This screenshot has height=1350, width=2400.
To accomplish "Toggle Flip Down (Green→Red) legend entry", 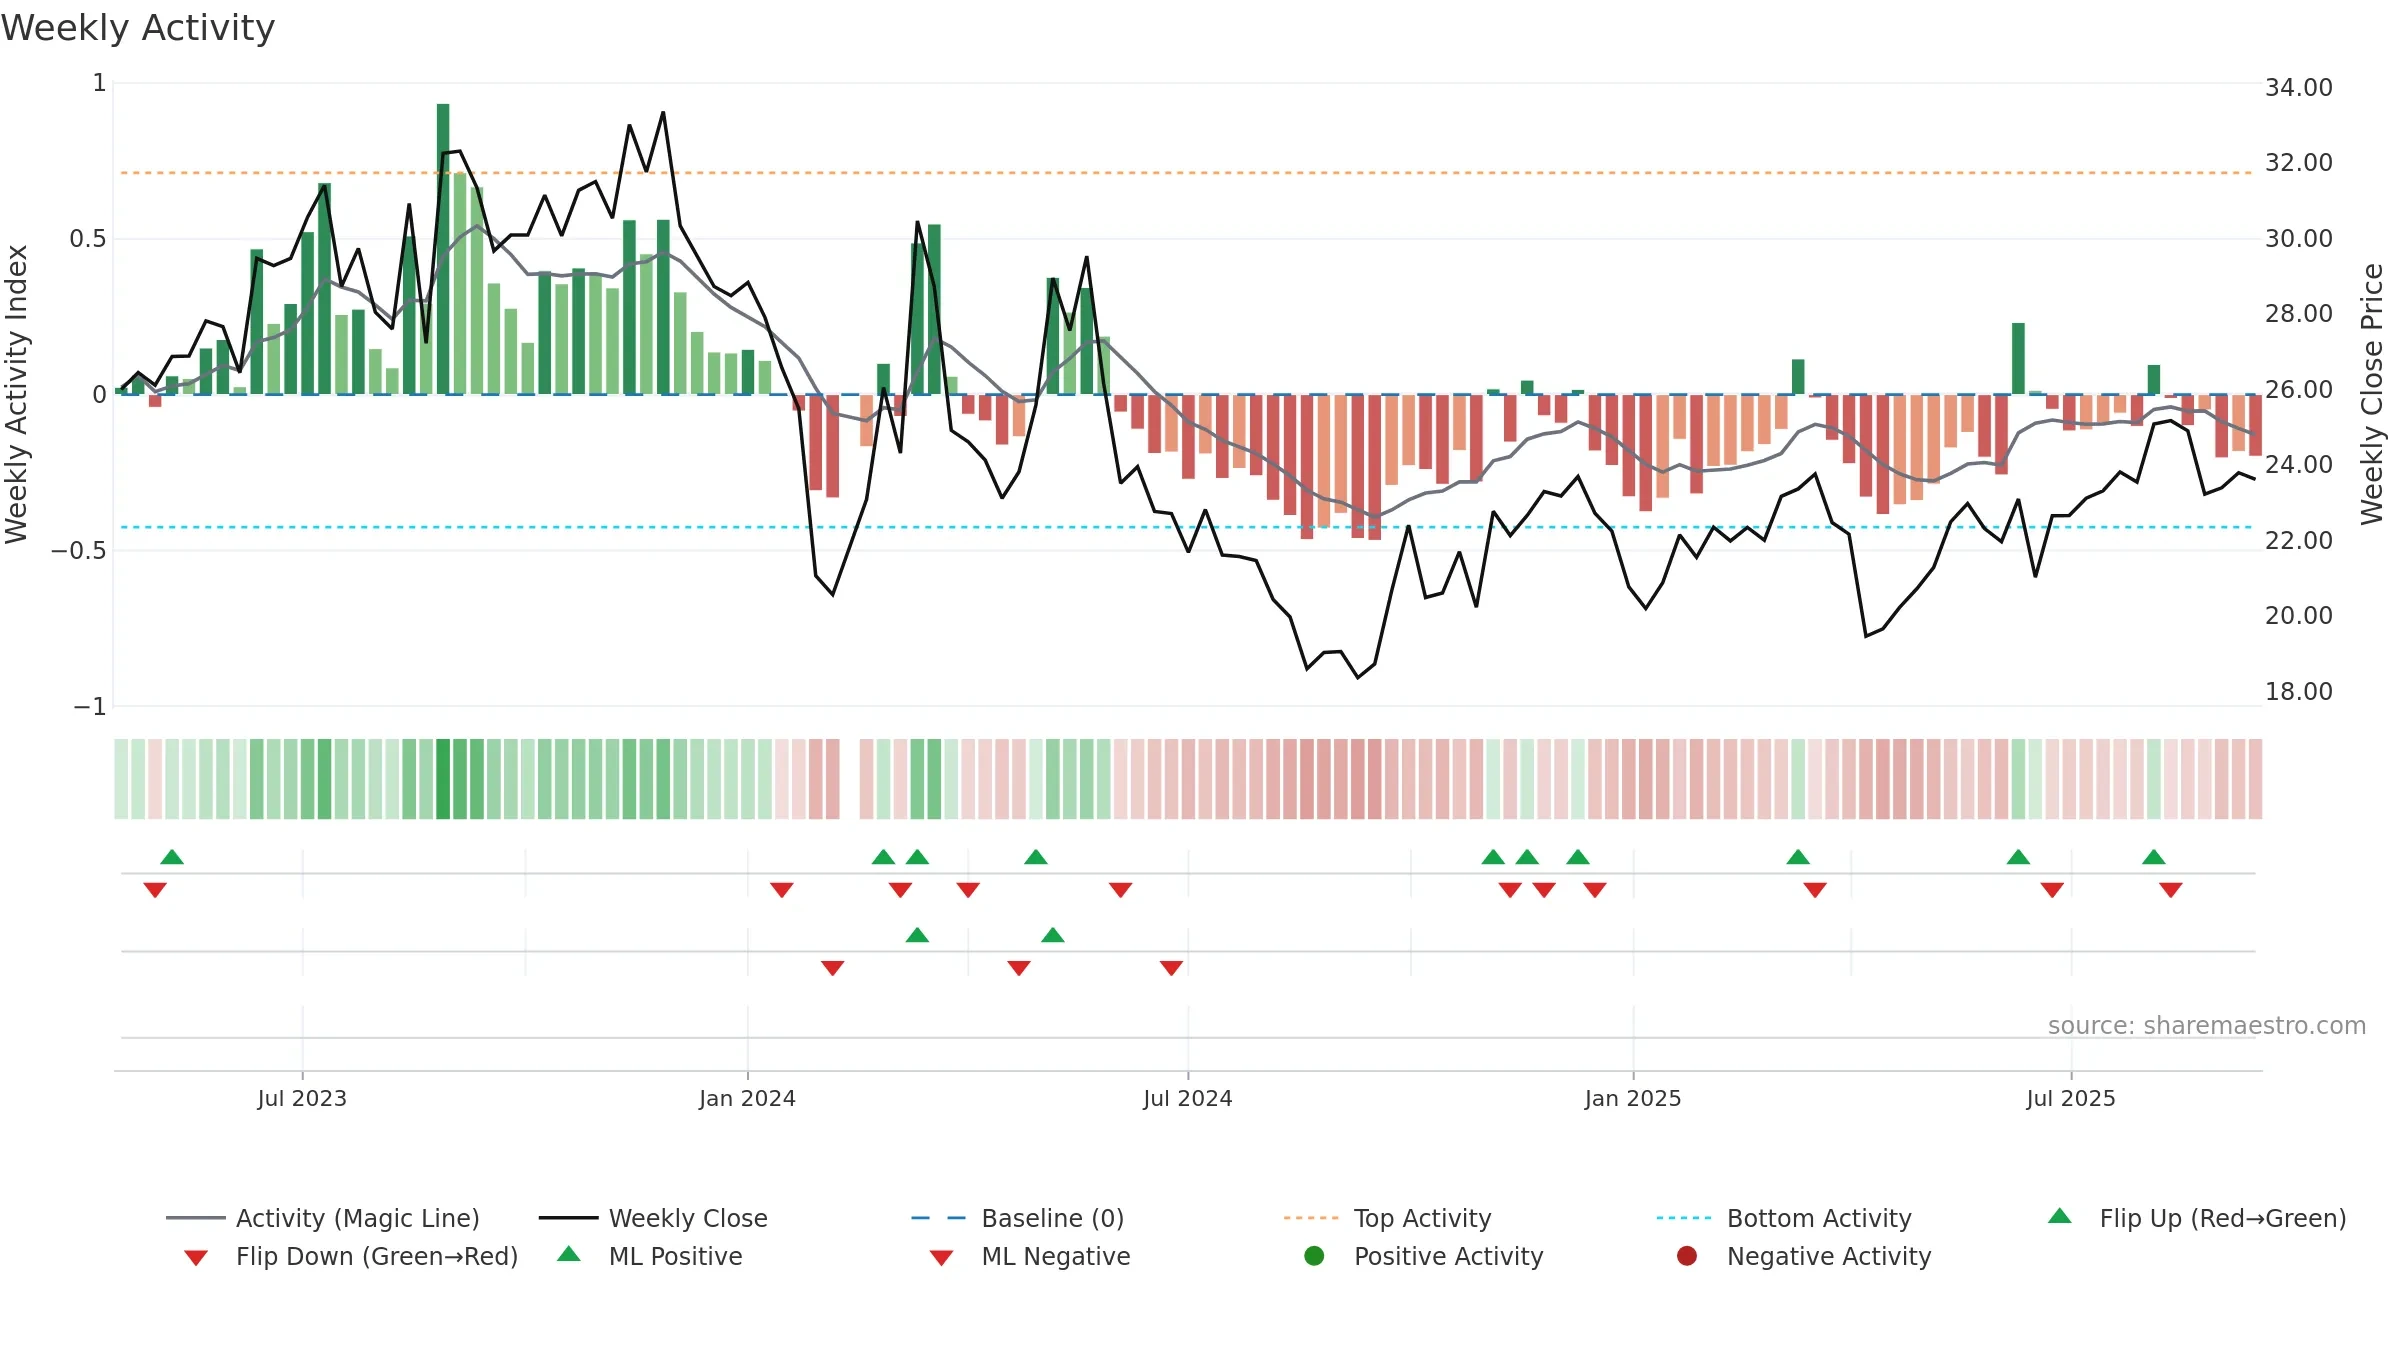I will tap(351, 1256).
